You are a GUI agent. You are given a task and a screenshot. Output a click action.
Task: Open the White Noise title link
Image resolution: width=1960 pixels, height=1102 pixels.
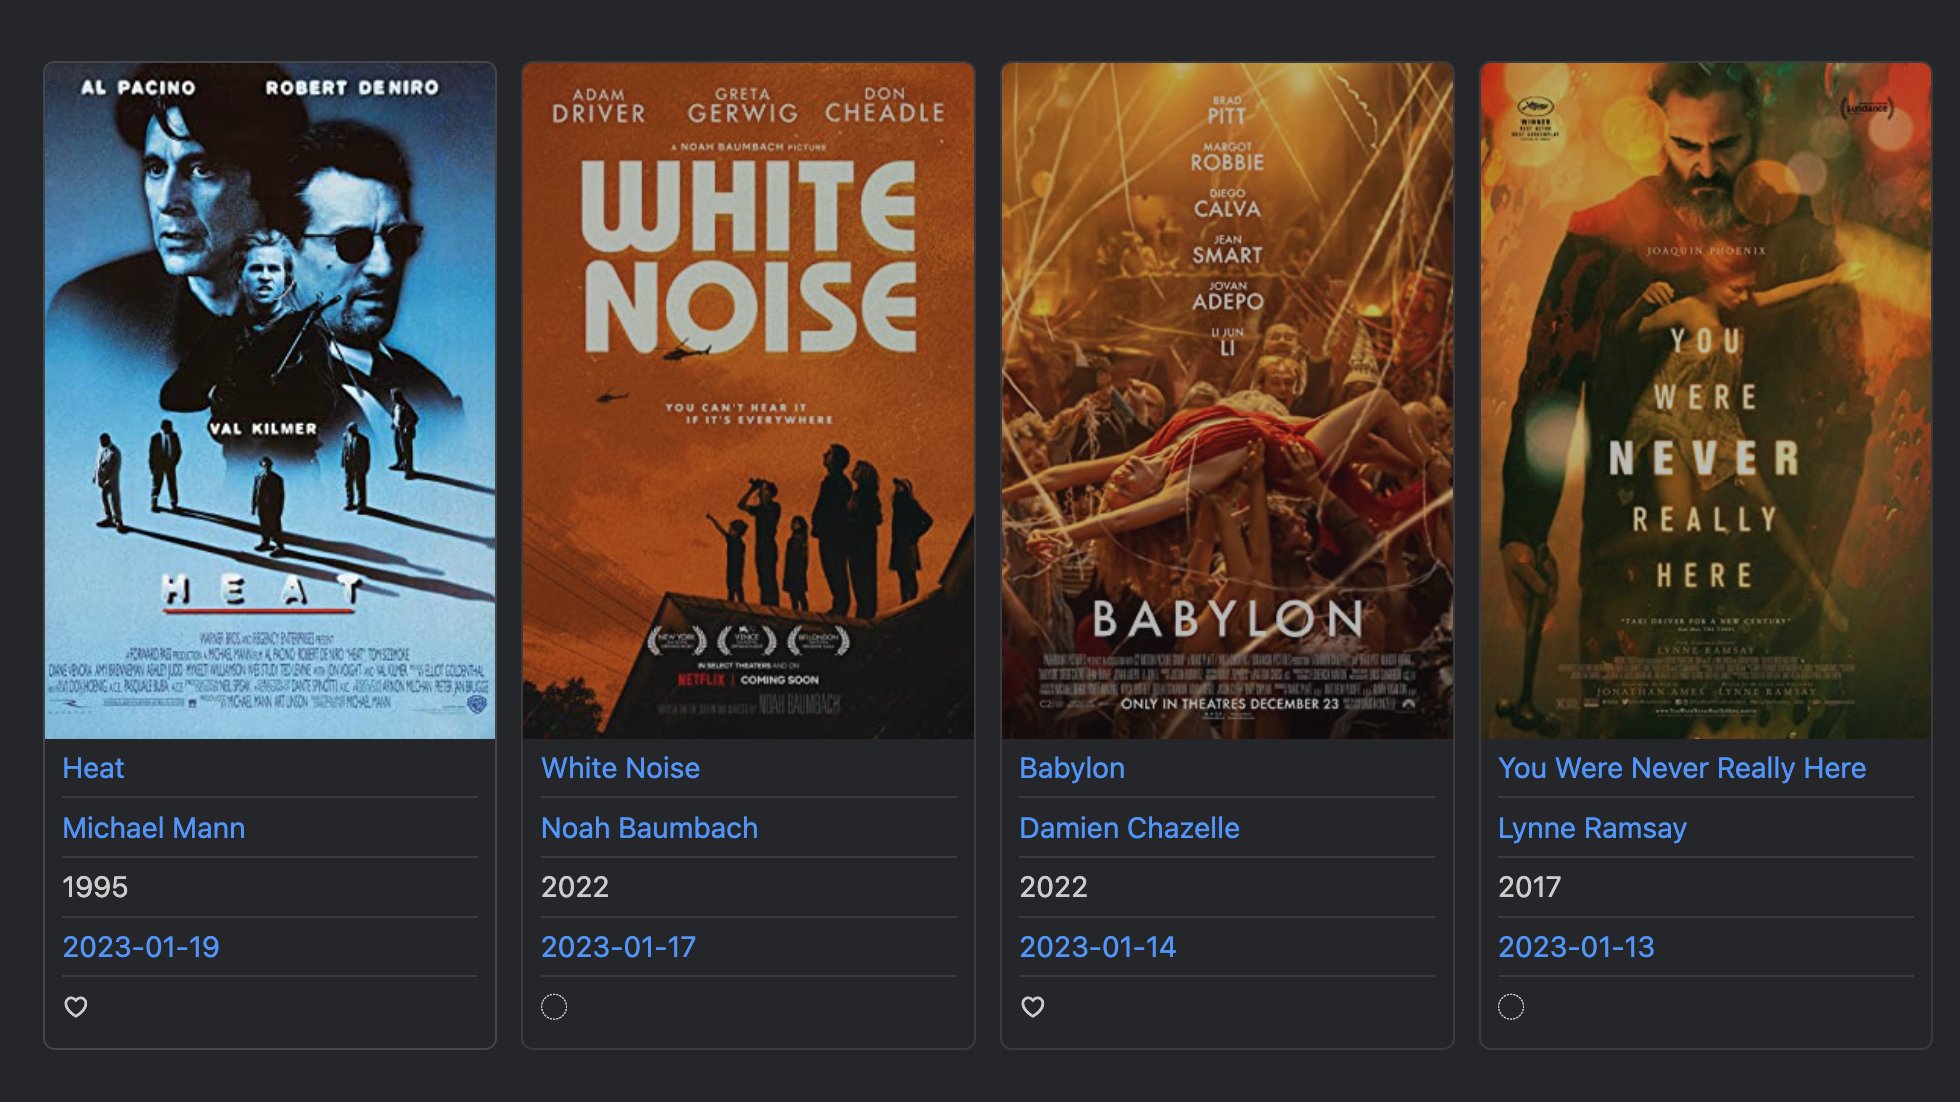[x=620, y=768]
